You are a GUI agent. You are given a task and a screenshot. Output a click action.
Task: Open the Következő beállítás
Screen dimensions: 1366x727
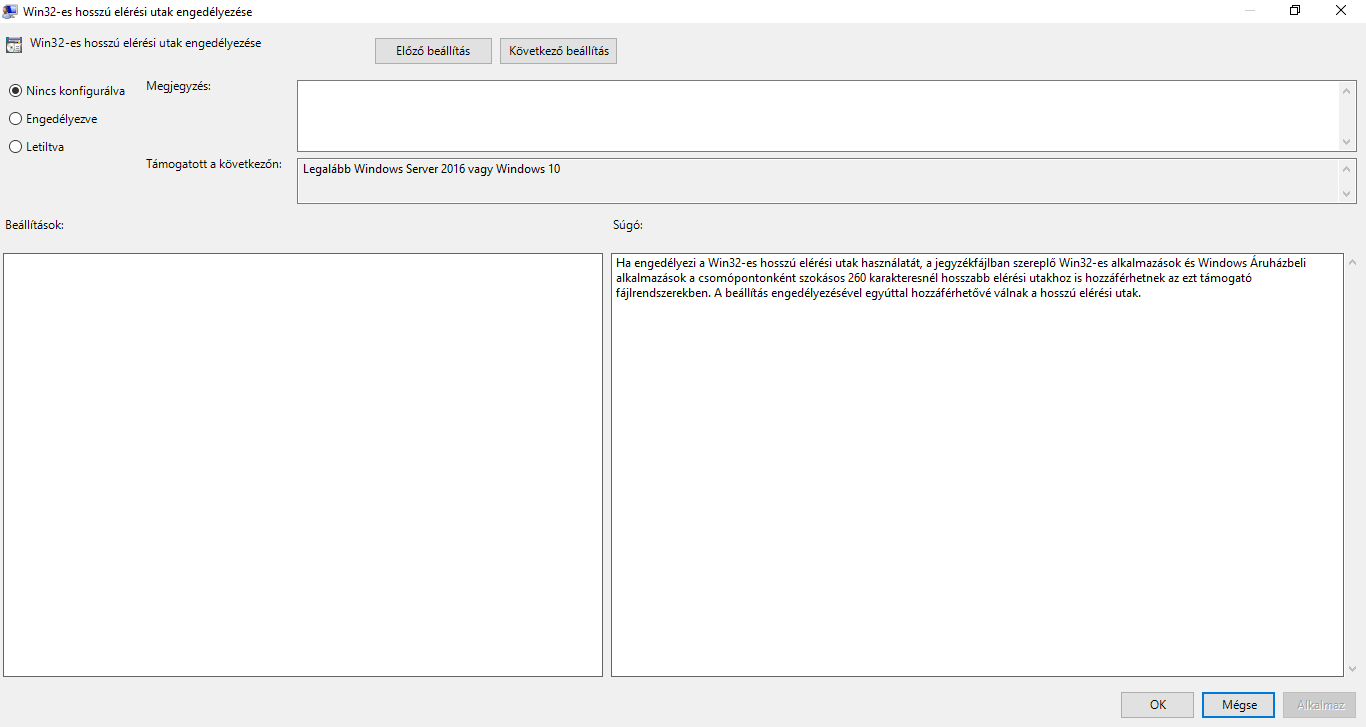click(558, 51)
